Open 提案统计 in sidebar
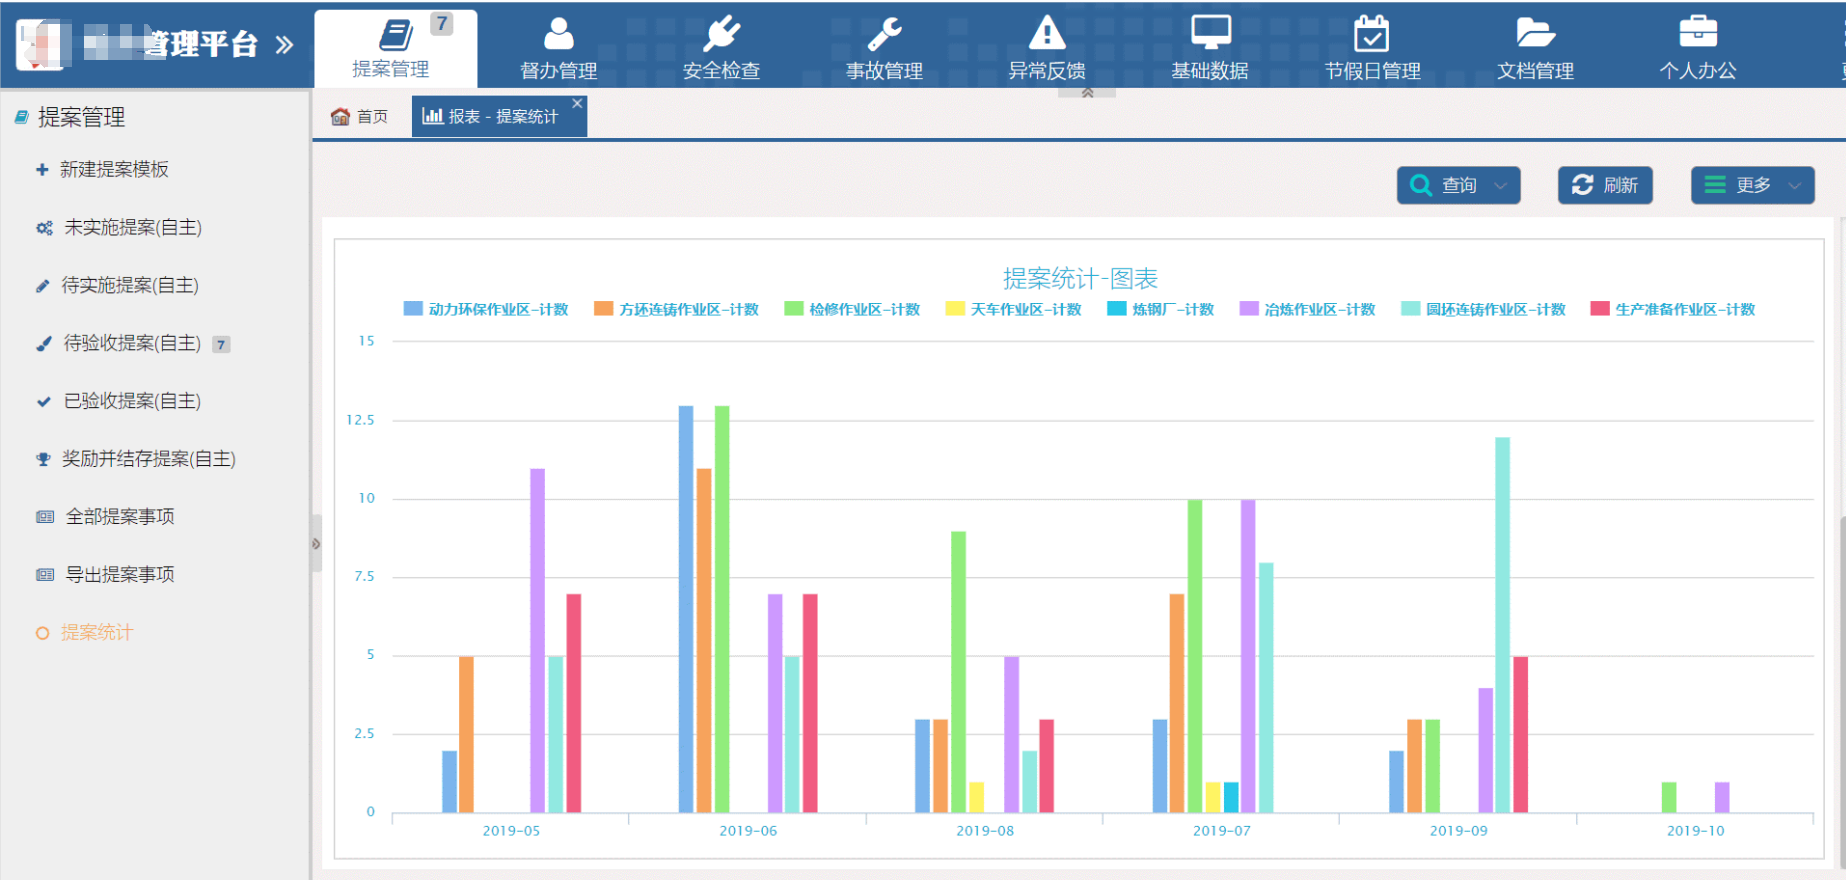Screen dimensions: 1846x880 (97, 633)
